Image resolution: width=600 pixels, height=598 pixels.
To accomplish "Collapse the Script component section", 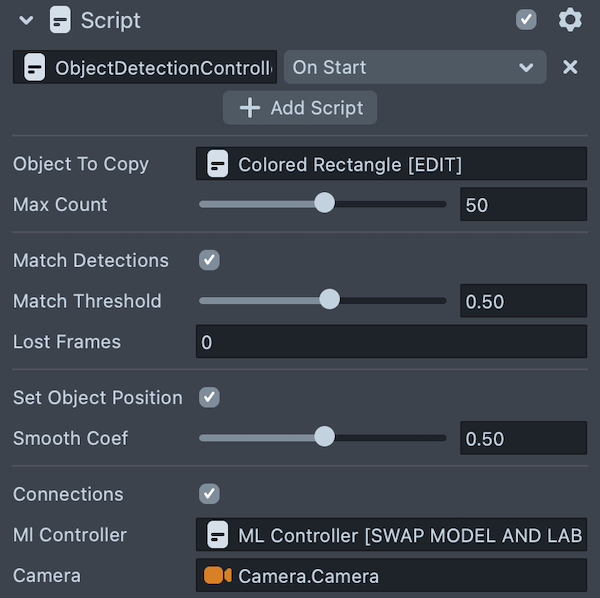I will [26, 20].
